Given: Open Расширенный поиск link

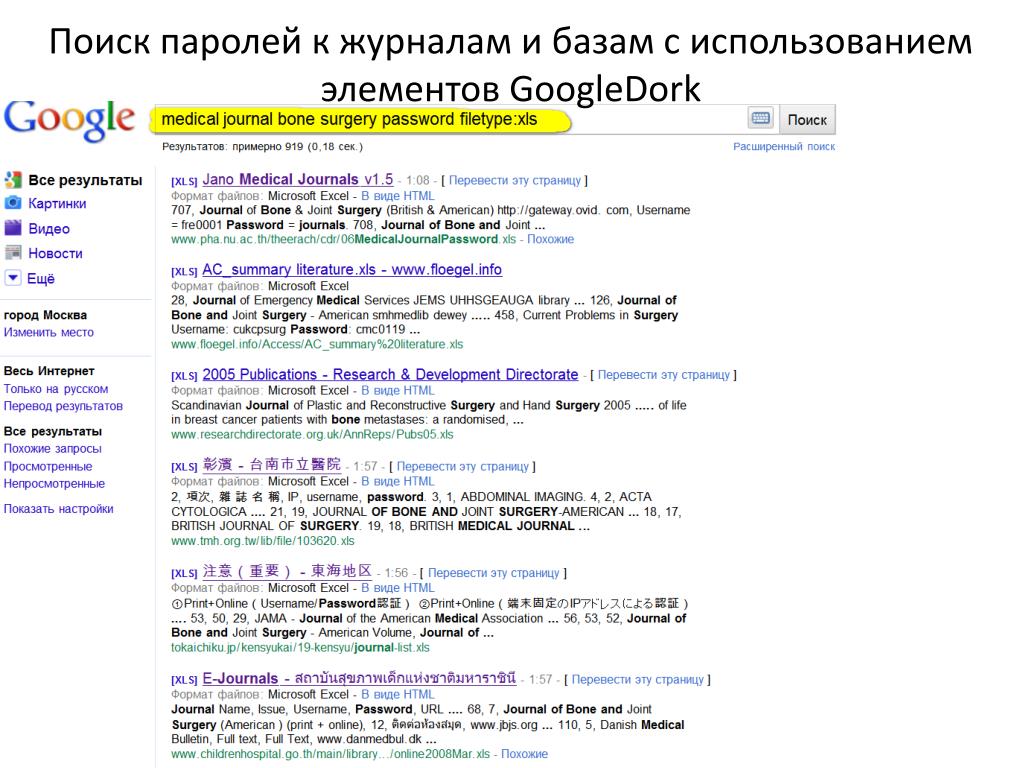Looking at the screenshot, I should (784, 146).
